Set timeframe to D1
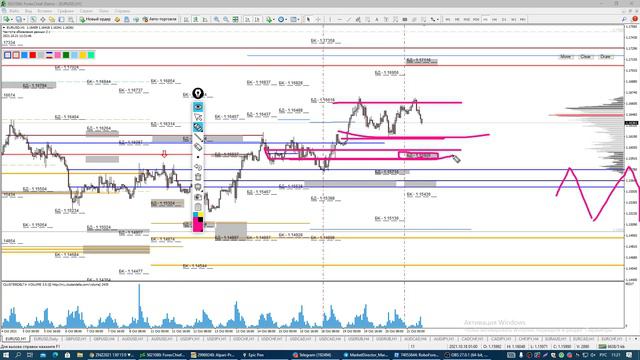 [x=504, y=19]
